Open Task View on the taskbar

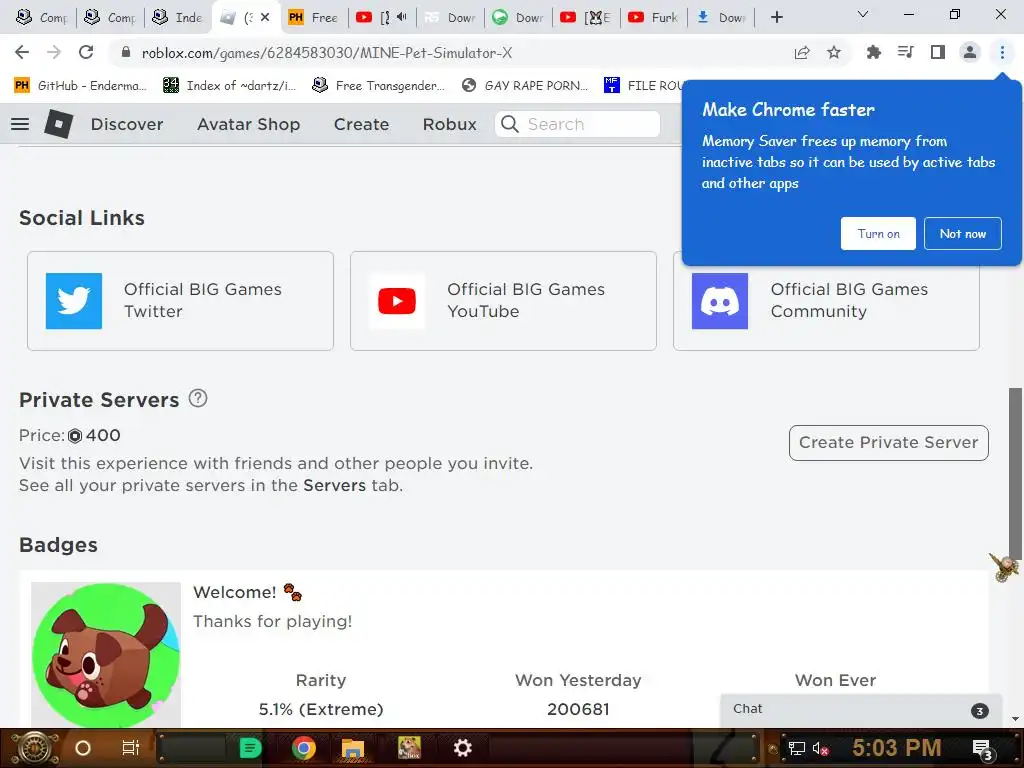click(131, 748)
